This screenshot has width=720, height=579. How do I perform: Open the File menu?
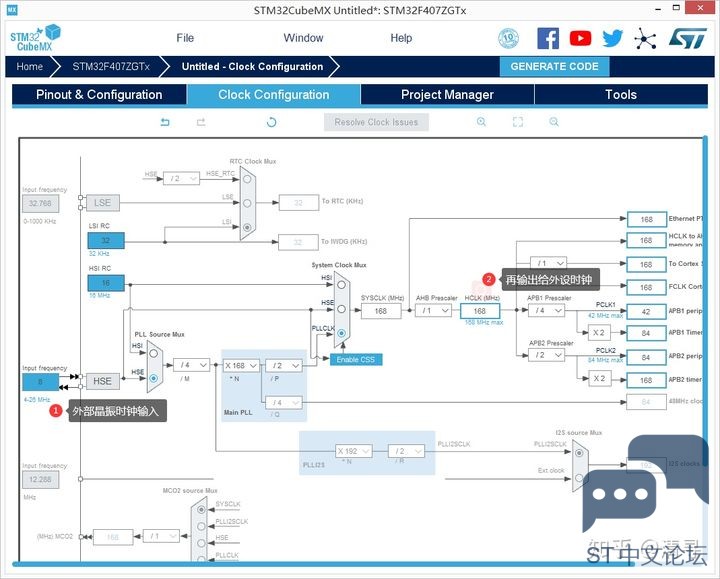(x=185, y=38)
